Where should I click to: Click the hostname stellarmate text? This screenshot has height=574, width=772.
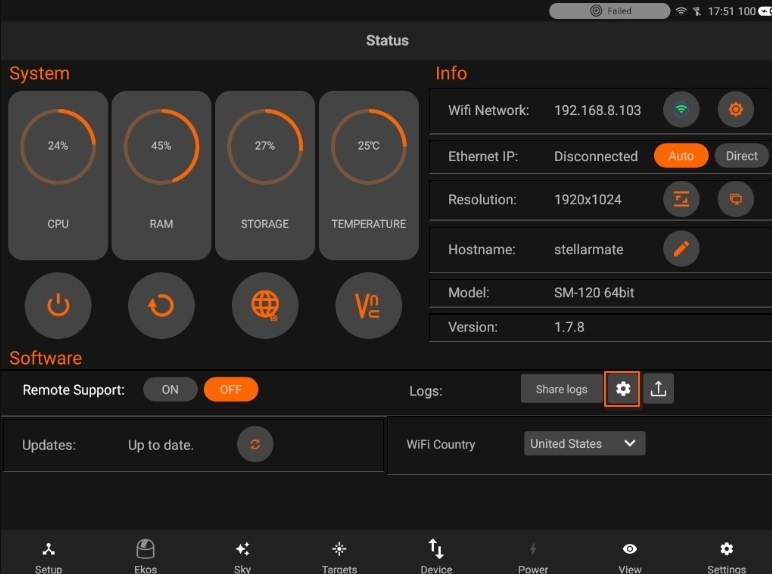589,249
